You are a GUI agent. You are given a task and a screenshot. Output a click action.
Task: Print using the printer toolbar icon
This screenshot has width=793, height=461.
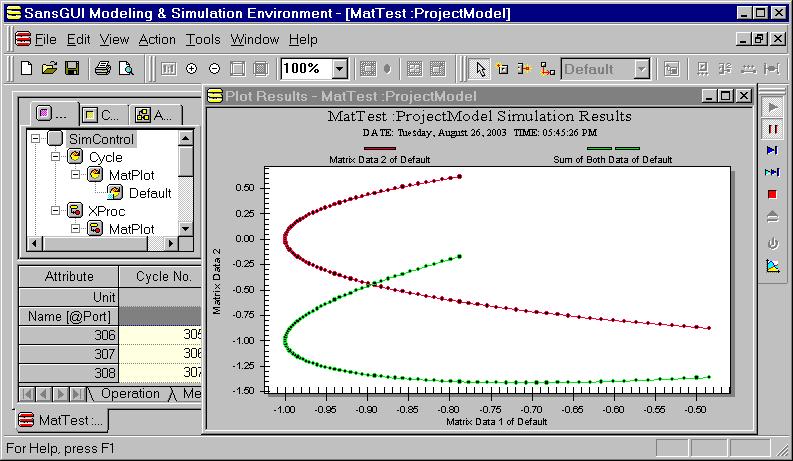pyautogui.click(x=103, y=68)
